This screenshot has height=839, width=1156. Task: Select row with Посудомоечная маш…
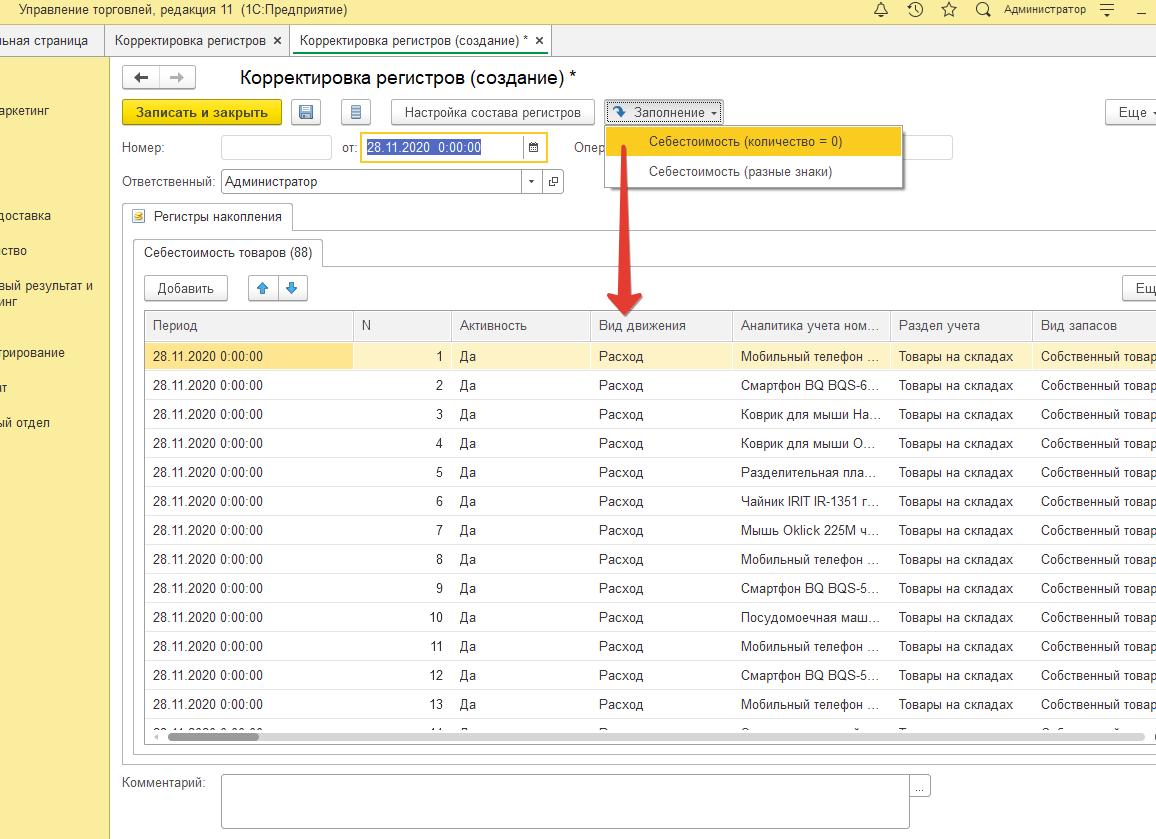click(650, 617)
